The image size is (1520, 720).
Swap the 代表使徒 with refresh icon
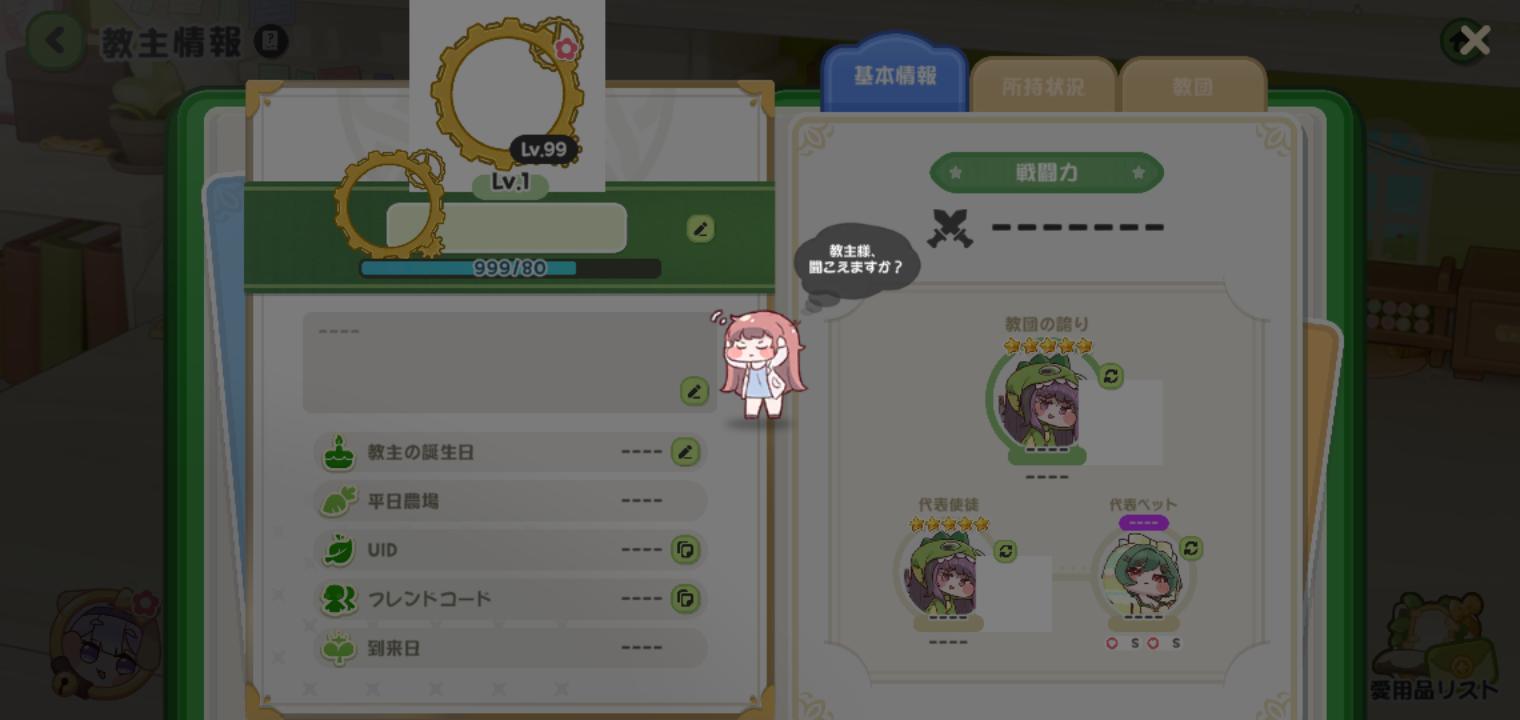pos(1005,551)
